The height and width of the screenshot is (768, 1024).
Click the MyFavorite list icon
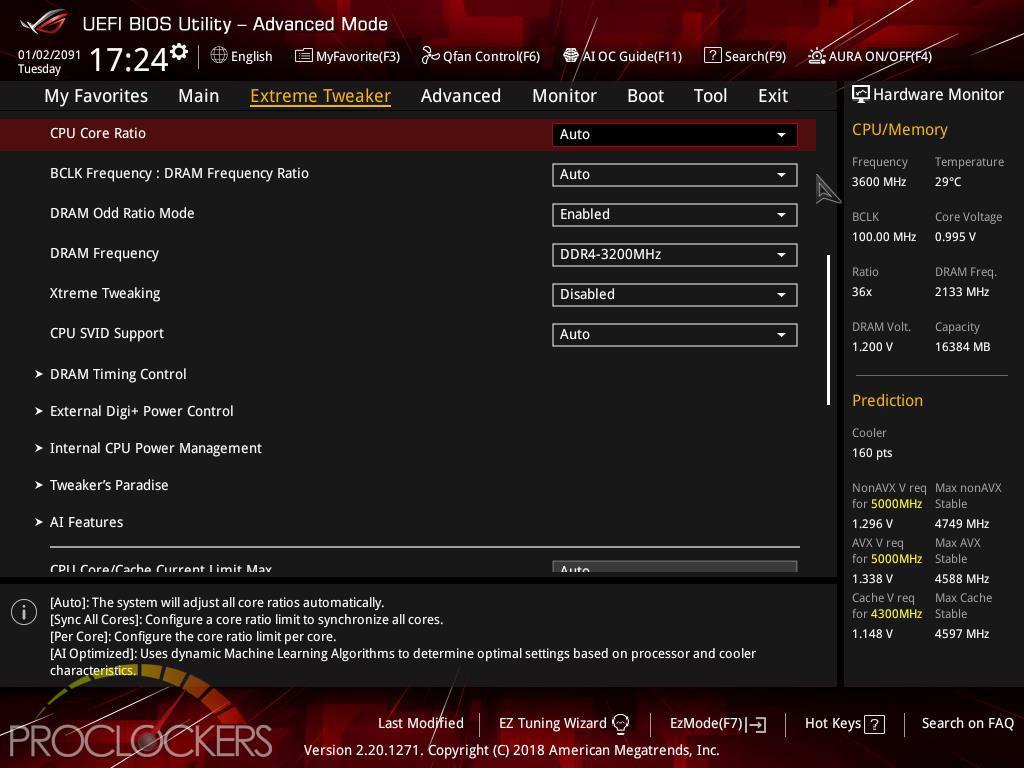(304, 56)
